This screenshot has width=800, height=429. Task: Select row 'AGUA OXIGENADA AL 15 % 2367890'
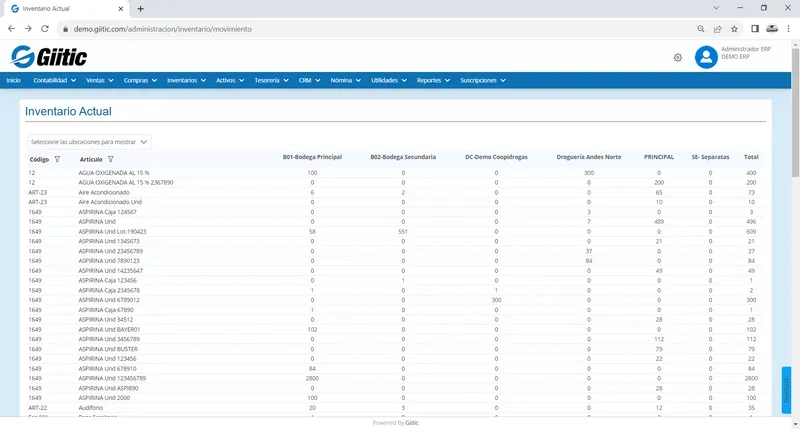coord(394,183)
